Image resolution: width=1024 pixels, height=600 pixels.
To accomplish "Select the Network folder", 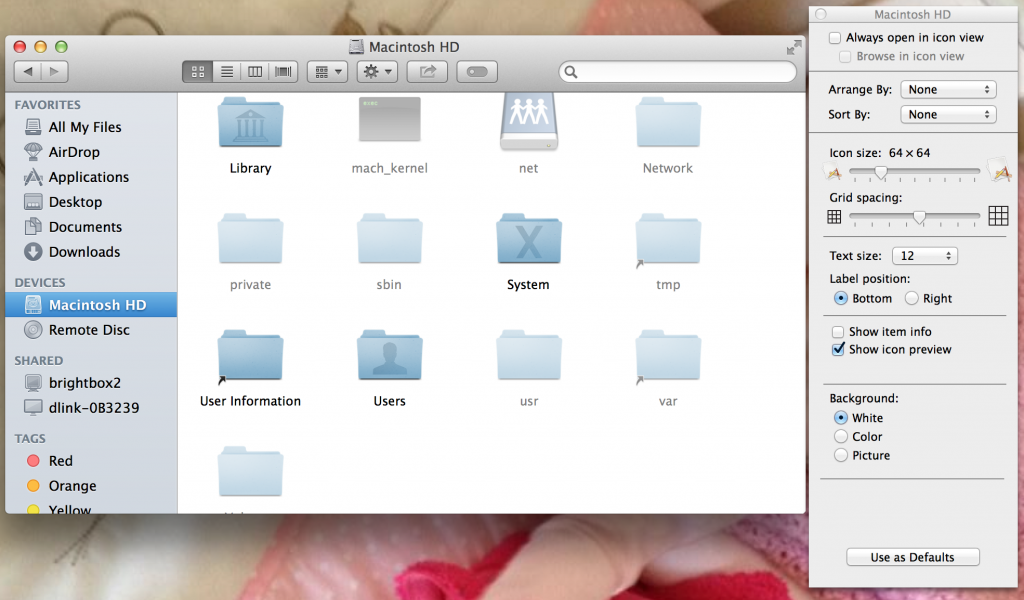I will 667,123.
